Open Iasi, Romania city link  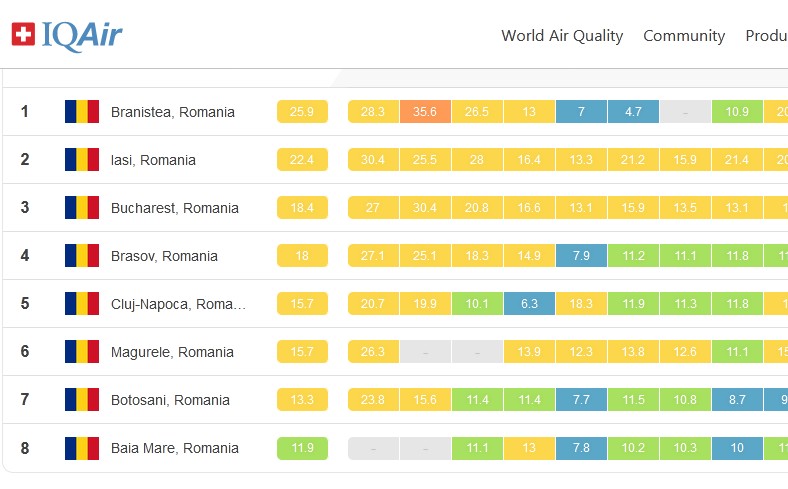click(x=153, y=160)
